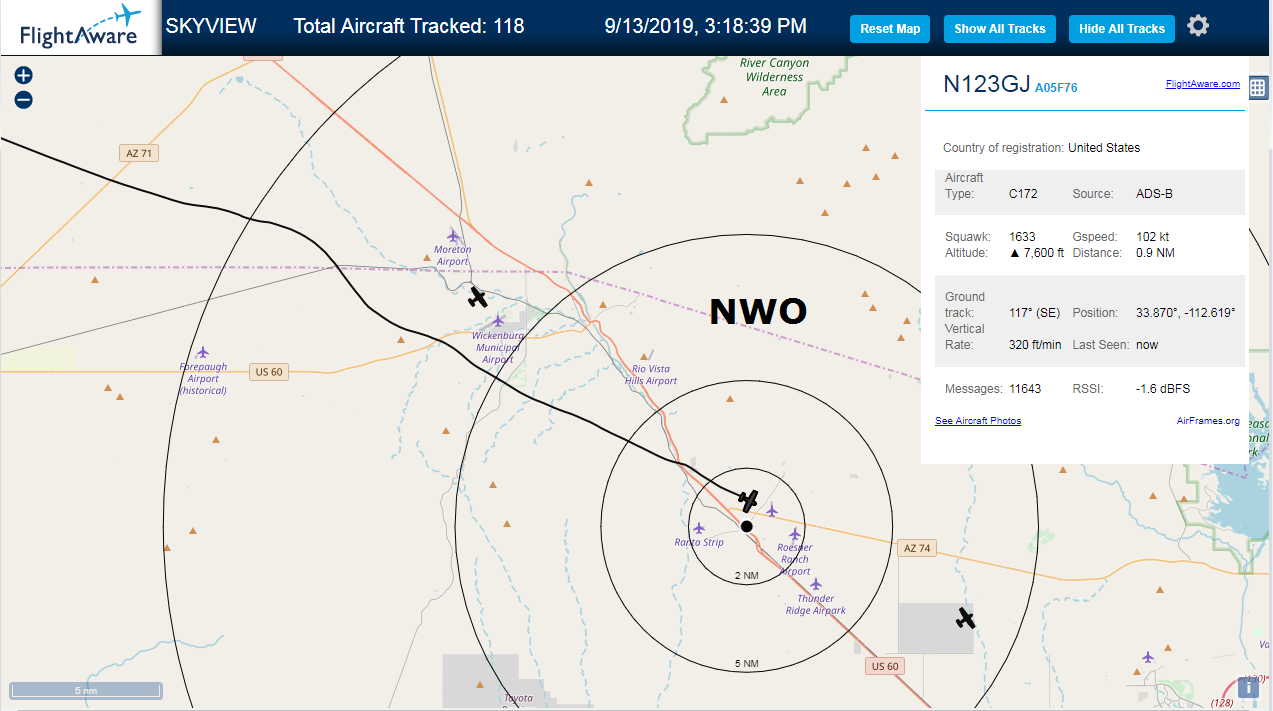1273x711 pixels.
Task: Click the 5 NM range ring label
Action: 746,664
